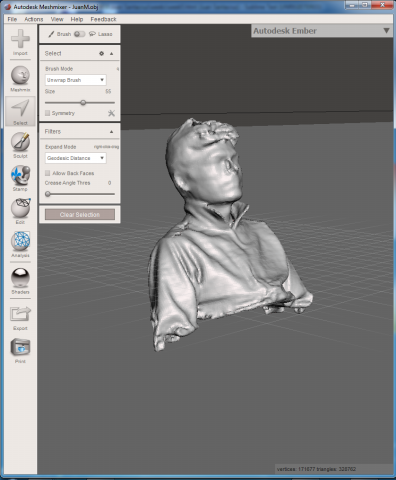Click the Crease Angle Thres slider

(x=80, y=194)
